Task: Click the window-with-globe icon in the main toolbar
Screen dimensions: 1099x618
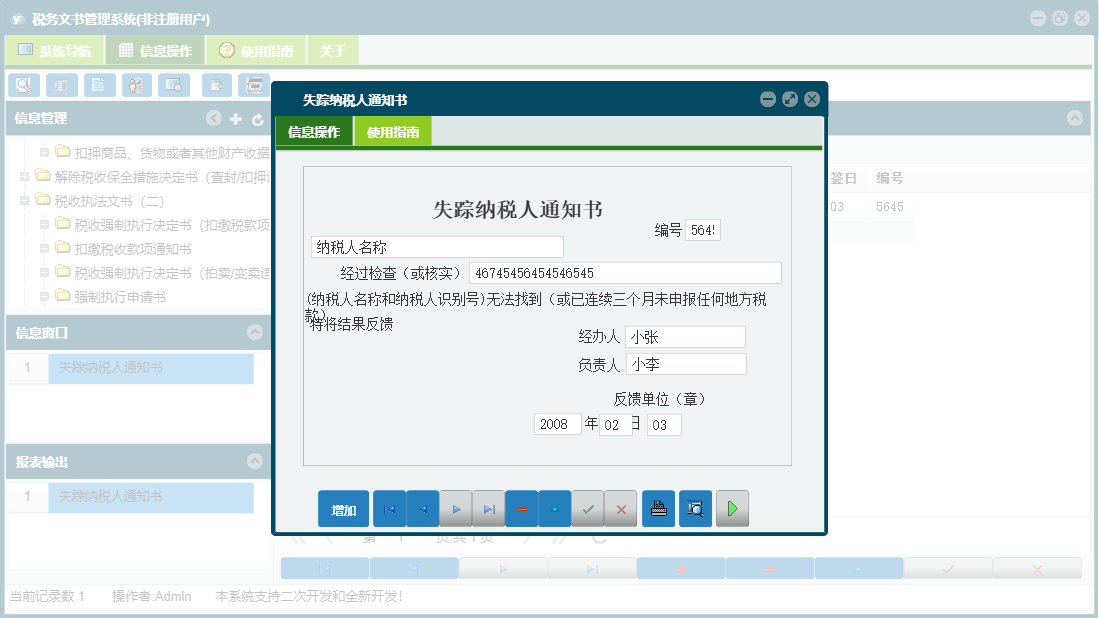Action: tap(174, 85)
